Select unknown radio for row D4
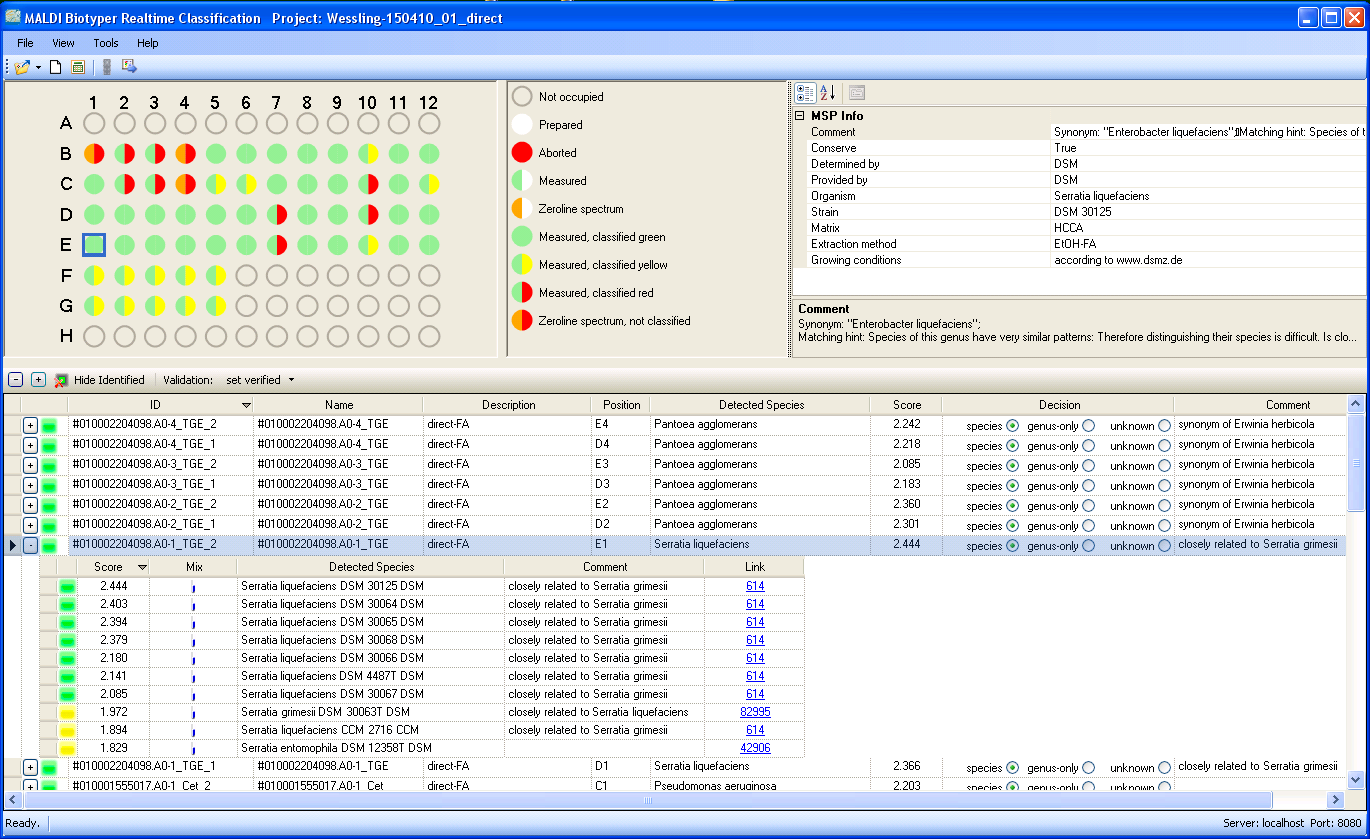This screenshot has height=839, width=1370. 1164,446
